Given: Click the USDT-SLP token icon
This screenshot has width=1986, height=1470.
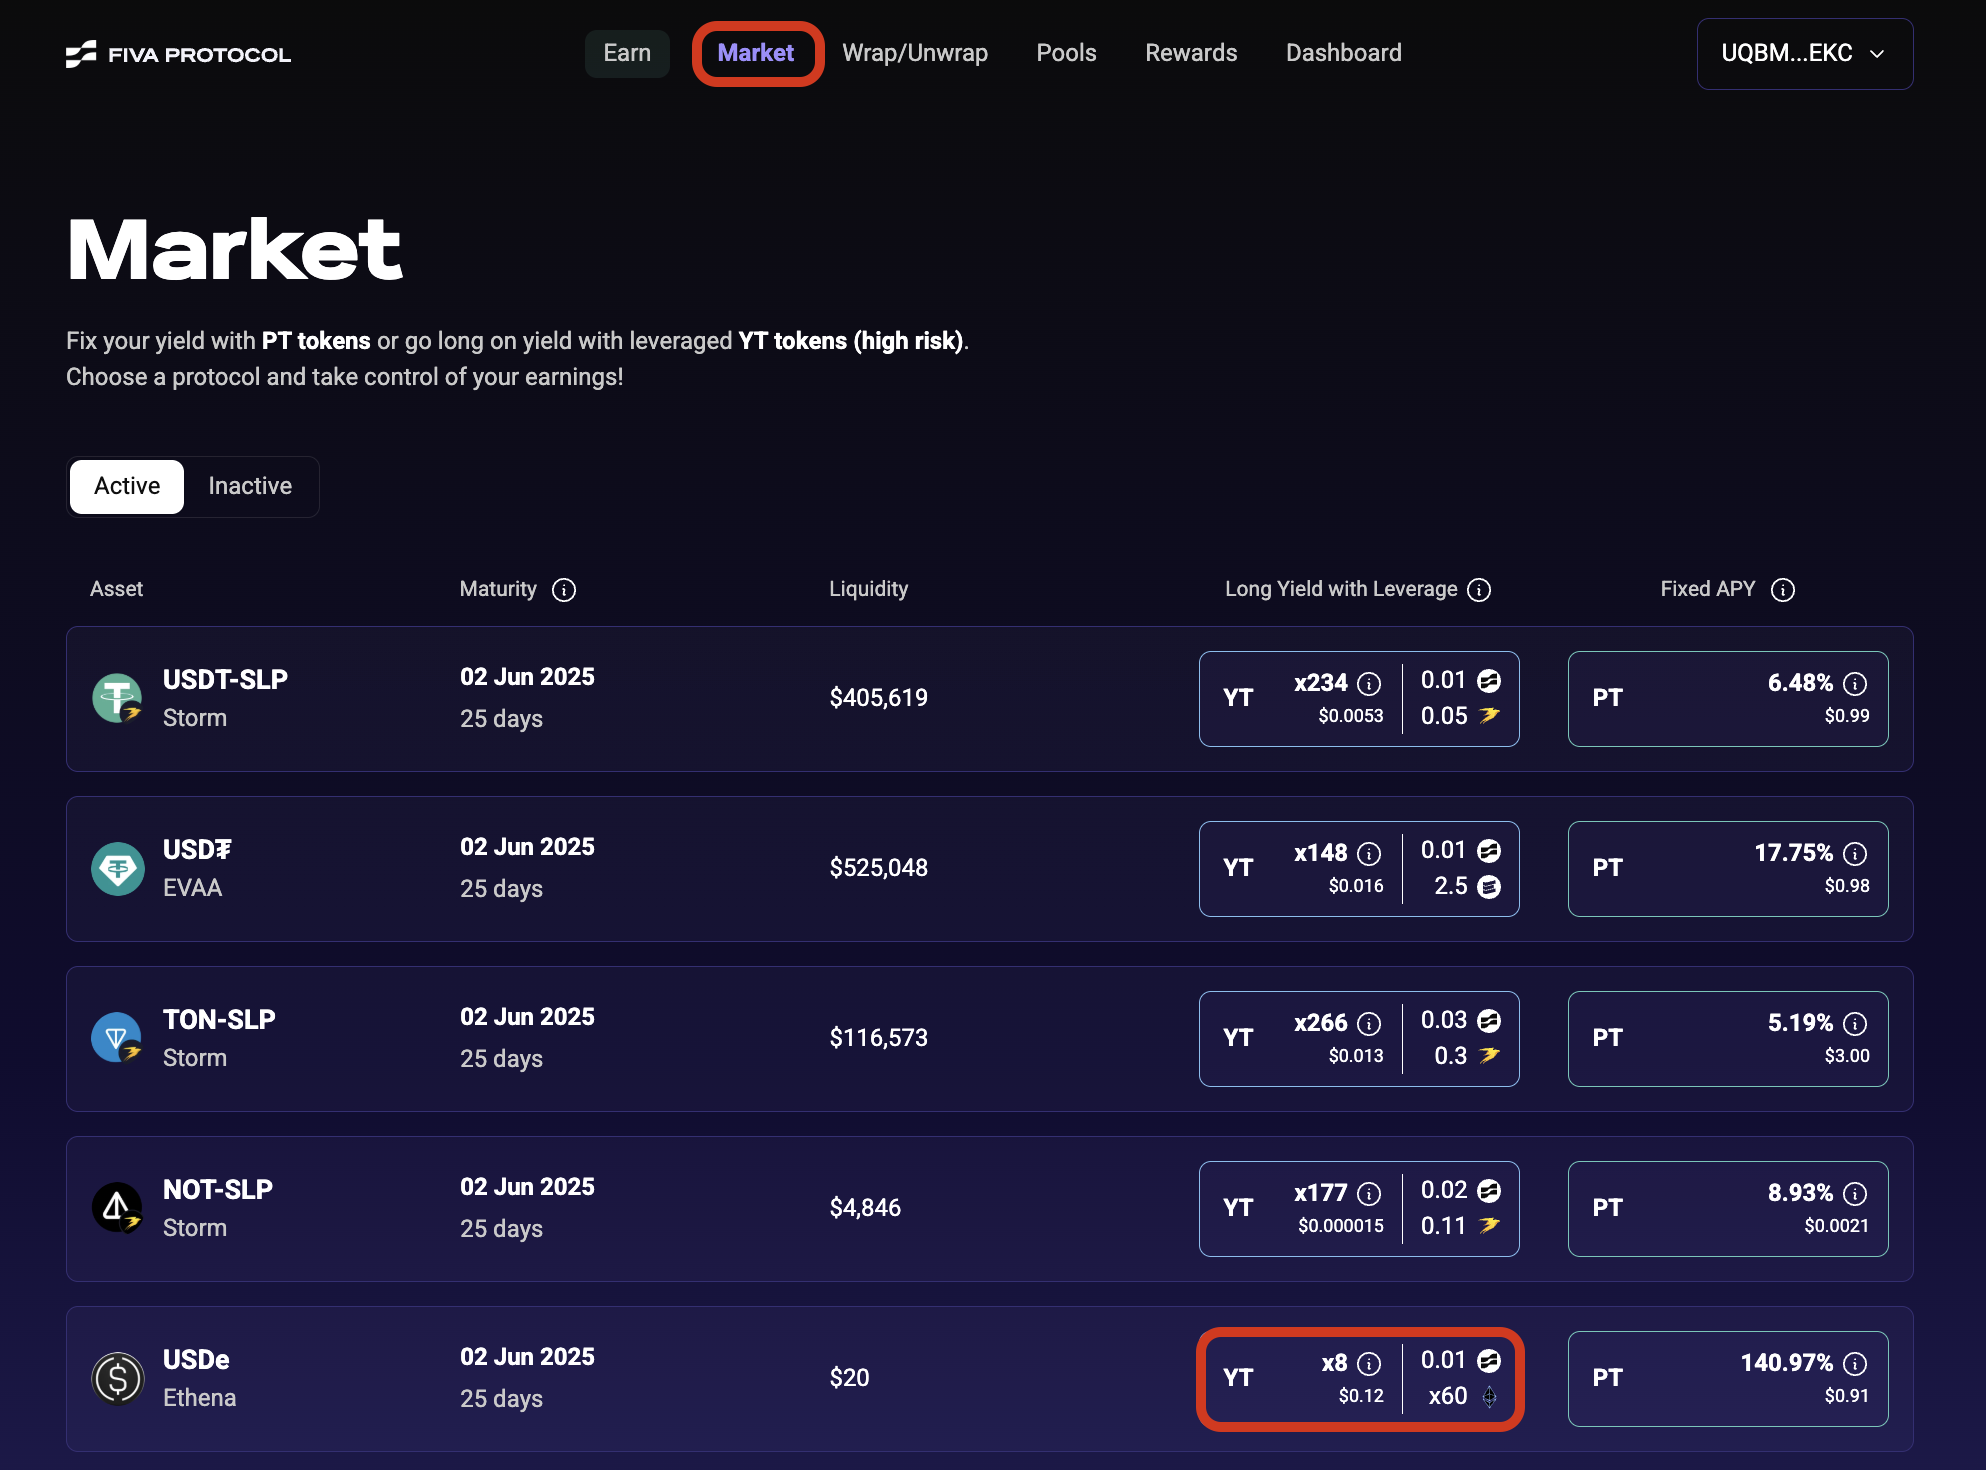Looking at the screenshot, I should (117, 698).
